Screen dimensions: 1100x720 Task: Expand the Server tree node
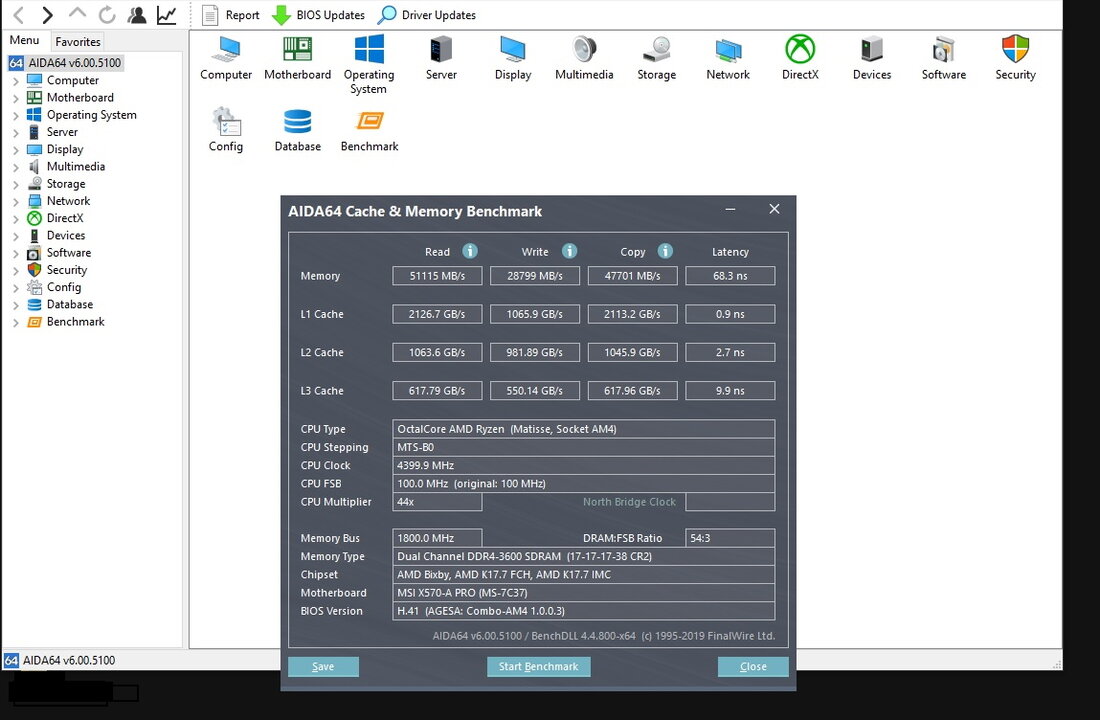[15, 133]
